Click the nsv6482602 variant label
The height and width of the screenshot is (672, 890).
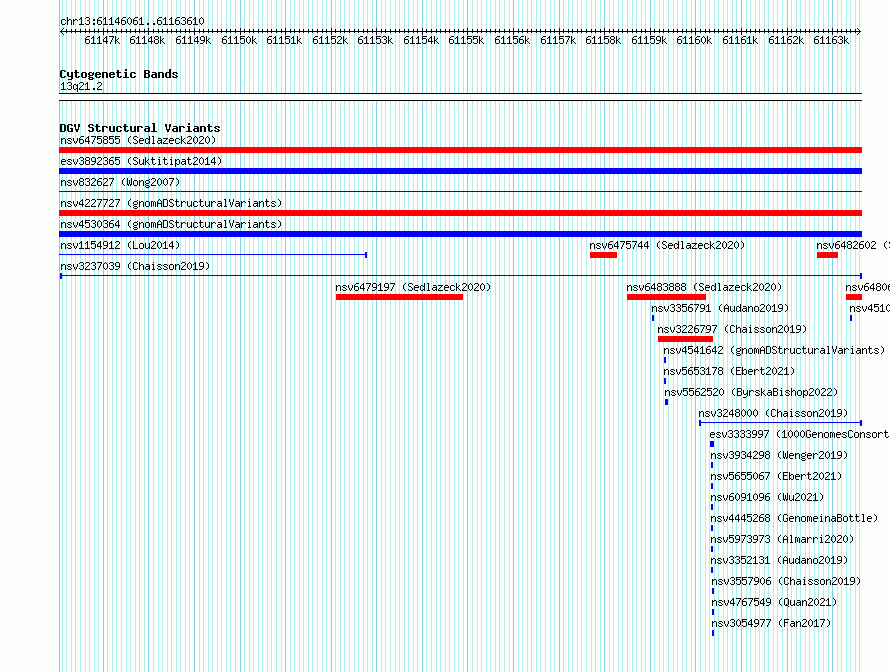[x=853, y=245]
